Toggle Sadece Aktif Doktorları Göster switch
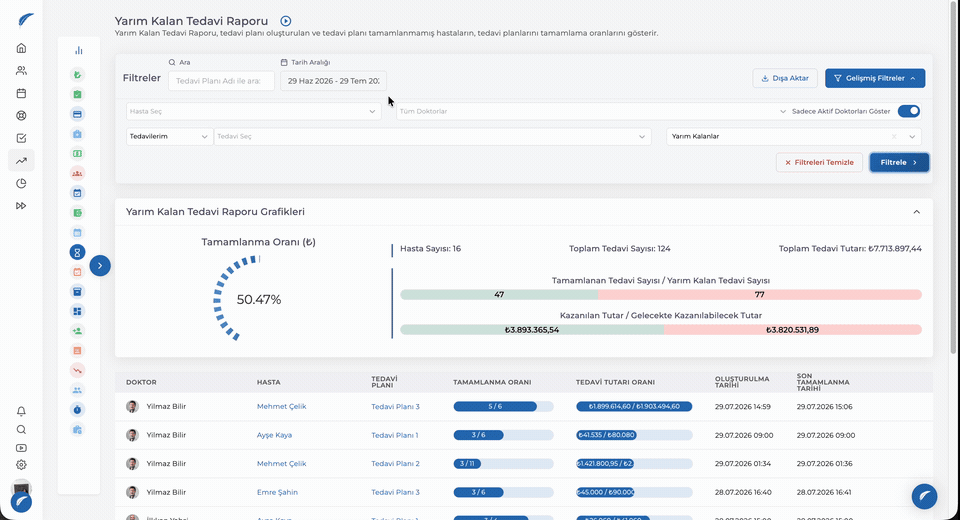This screenshot has width=960, height=520. pos(909,111)
